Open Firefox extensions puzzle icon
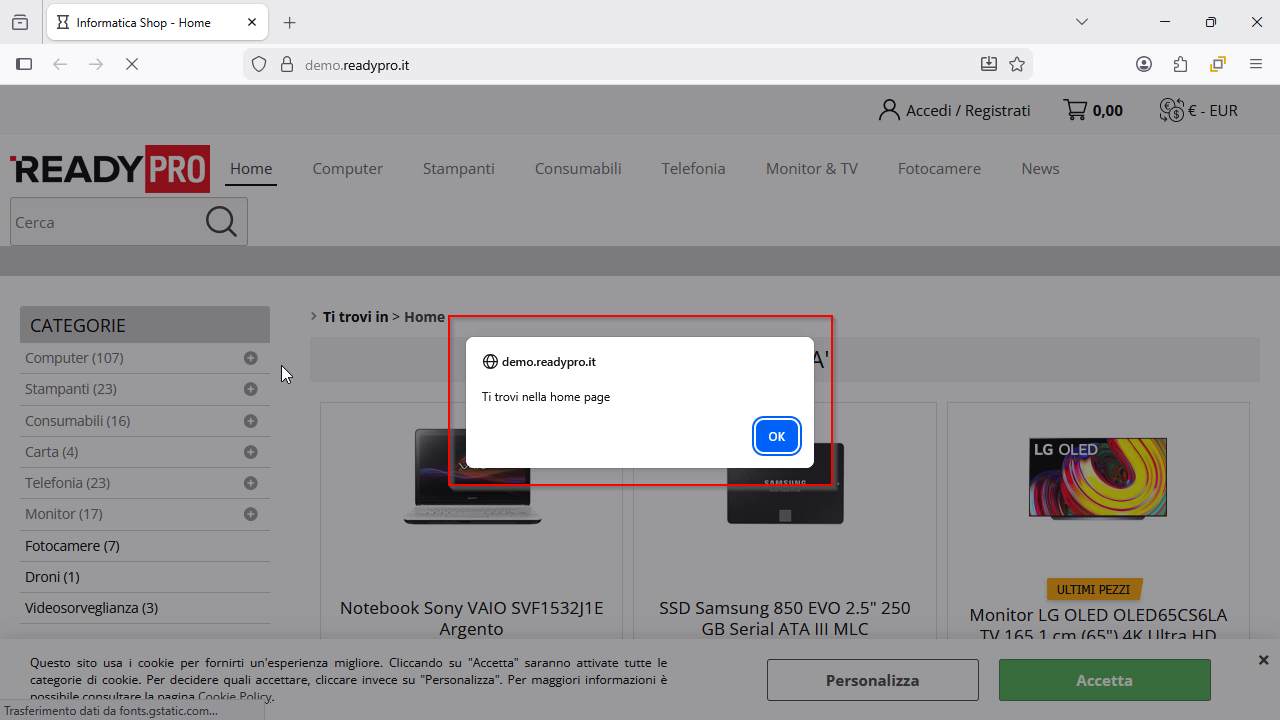Viewport: 1280px width, 720px height. (x=1180, y=64)
